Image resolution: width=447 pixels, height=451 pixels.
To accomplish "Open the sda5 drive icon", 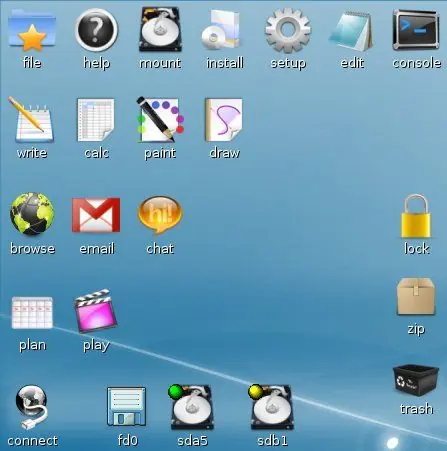I will (x=192, y=407).
